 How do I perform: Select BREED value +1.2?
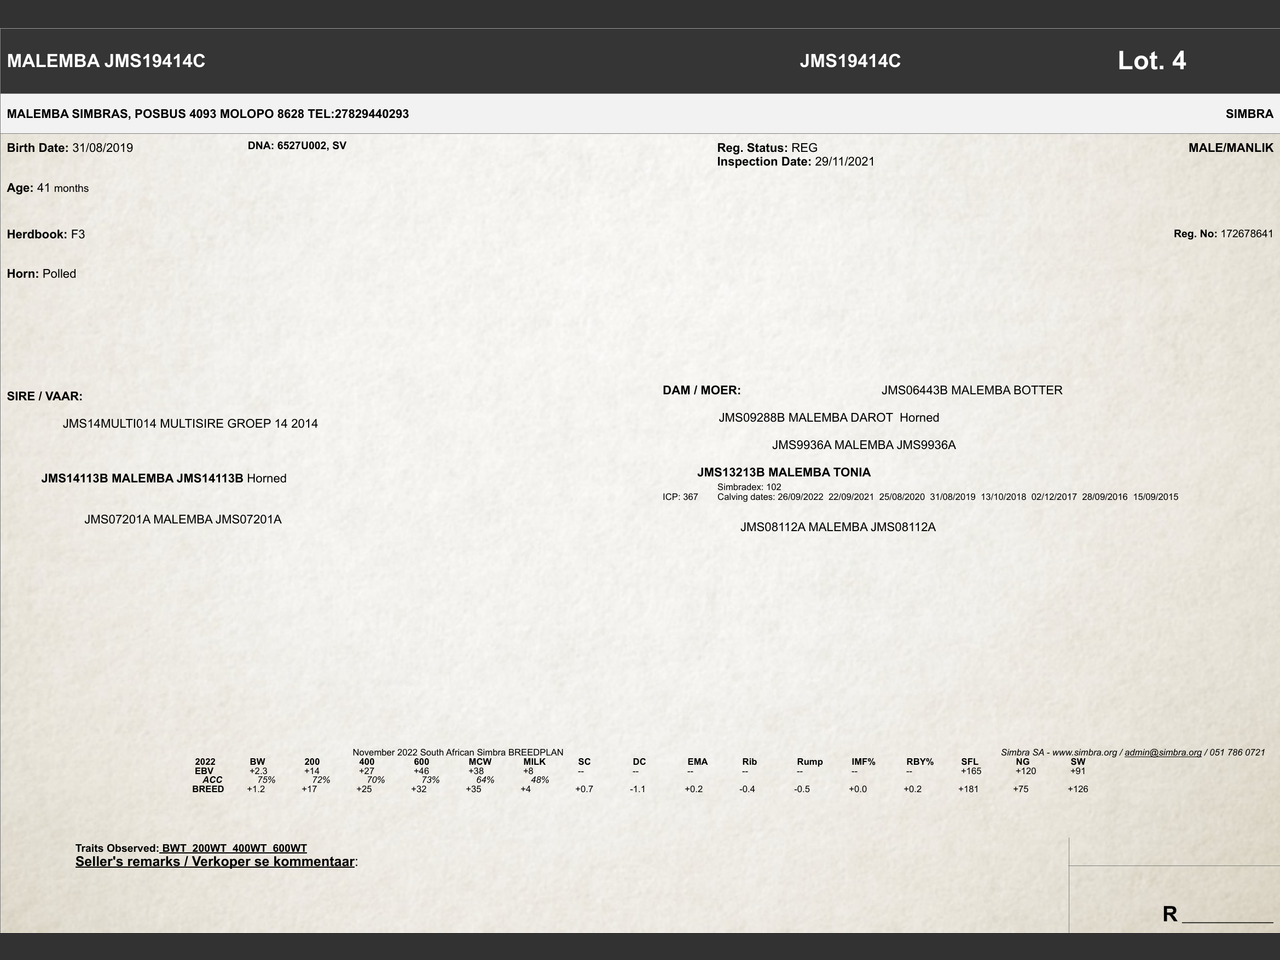coord(256,789)
